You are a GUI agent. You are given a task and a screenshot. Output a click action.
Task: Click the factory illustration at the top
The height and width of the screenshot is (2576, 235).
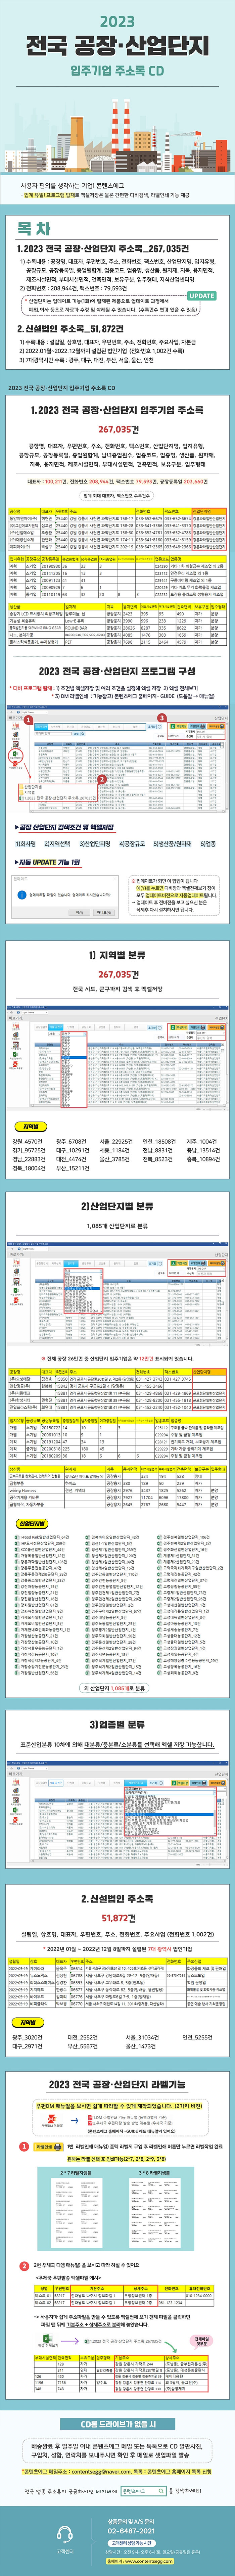(x=117, y=140)
